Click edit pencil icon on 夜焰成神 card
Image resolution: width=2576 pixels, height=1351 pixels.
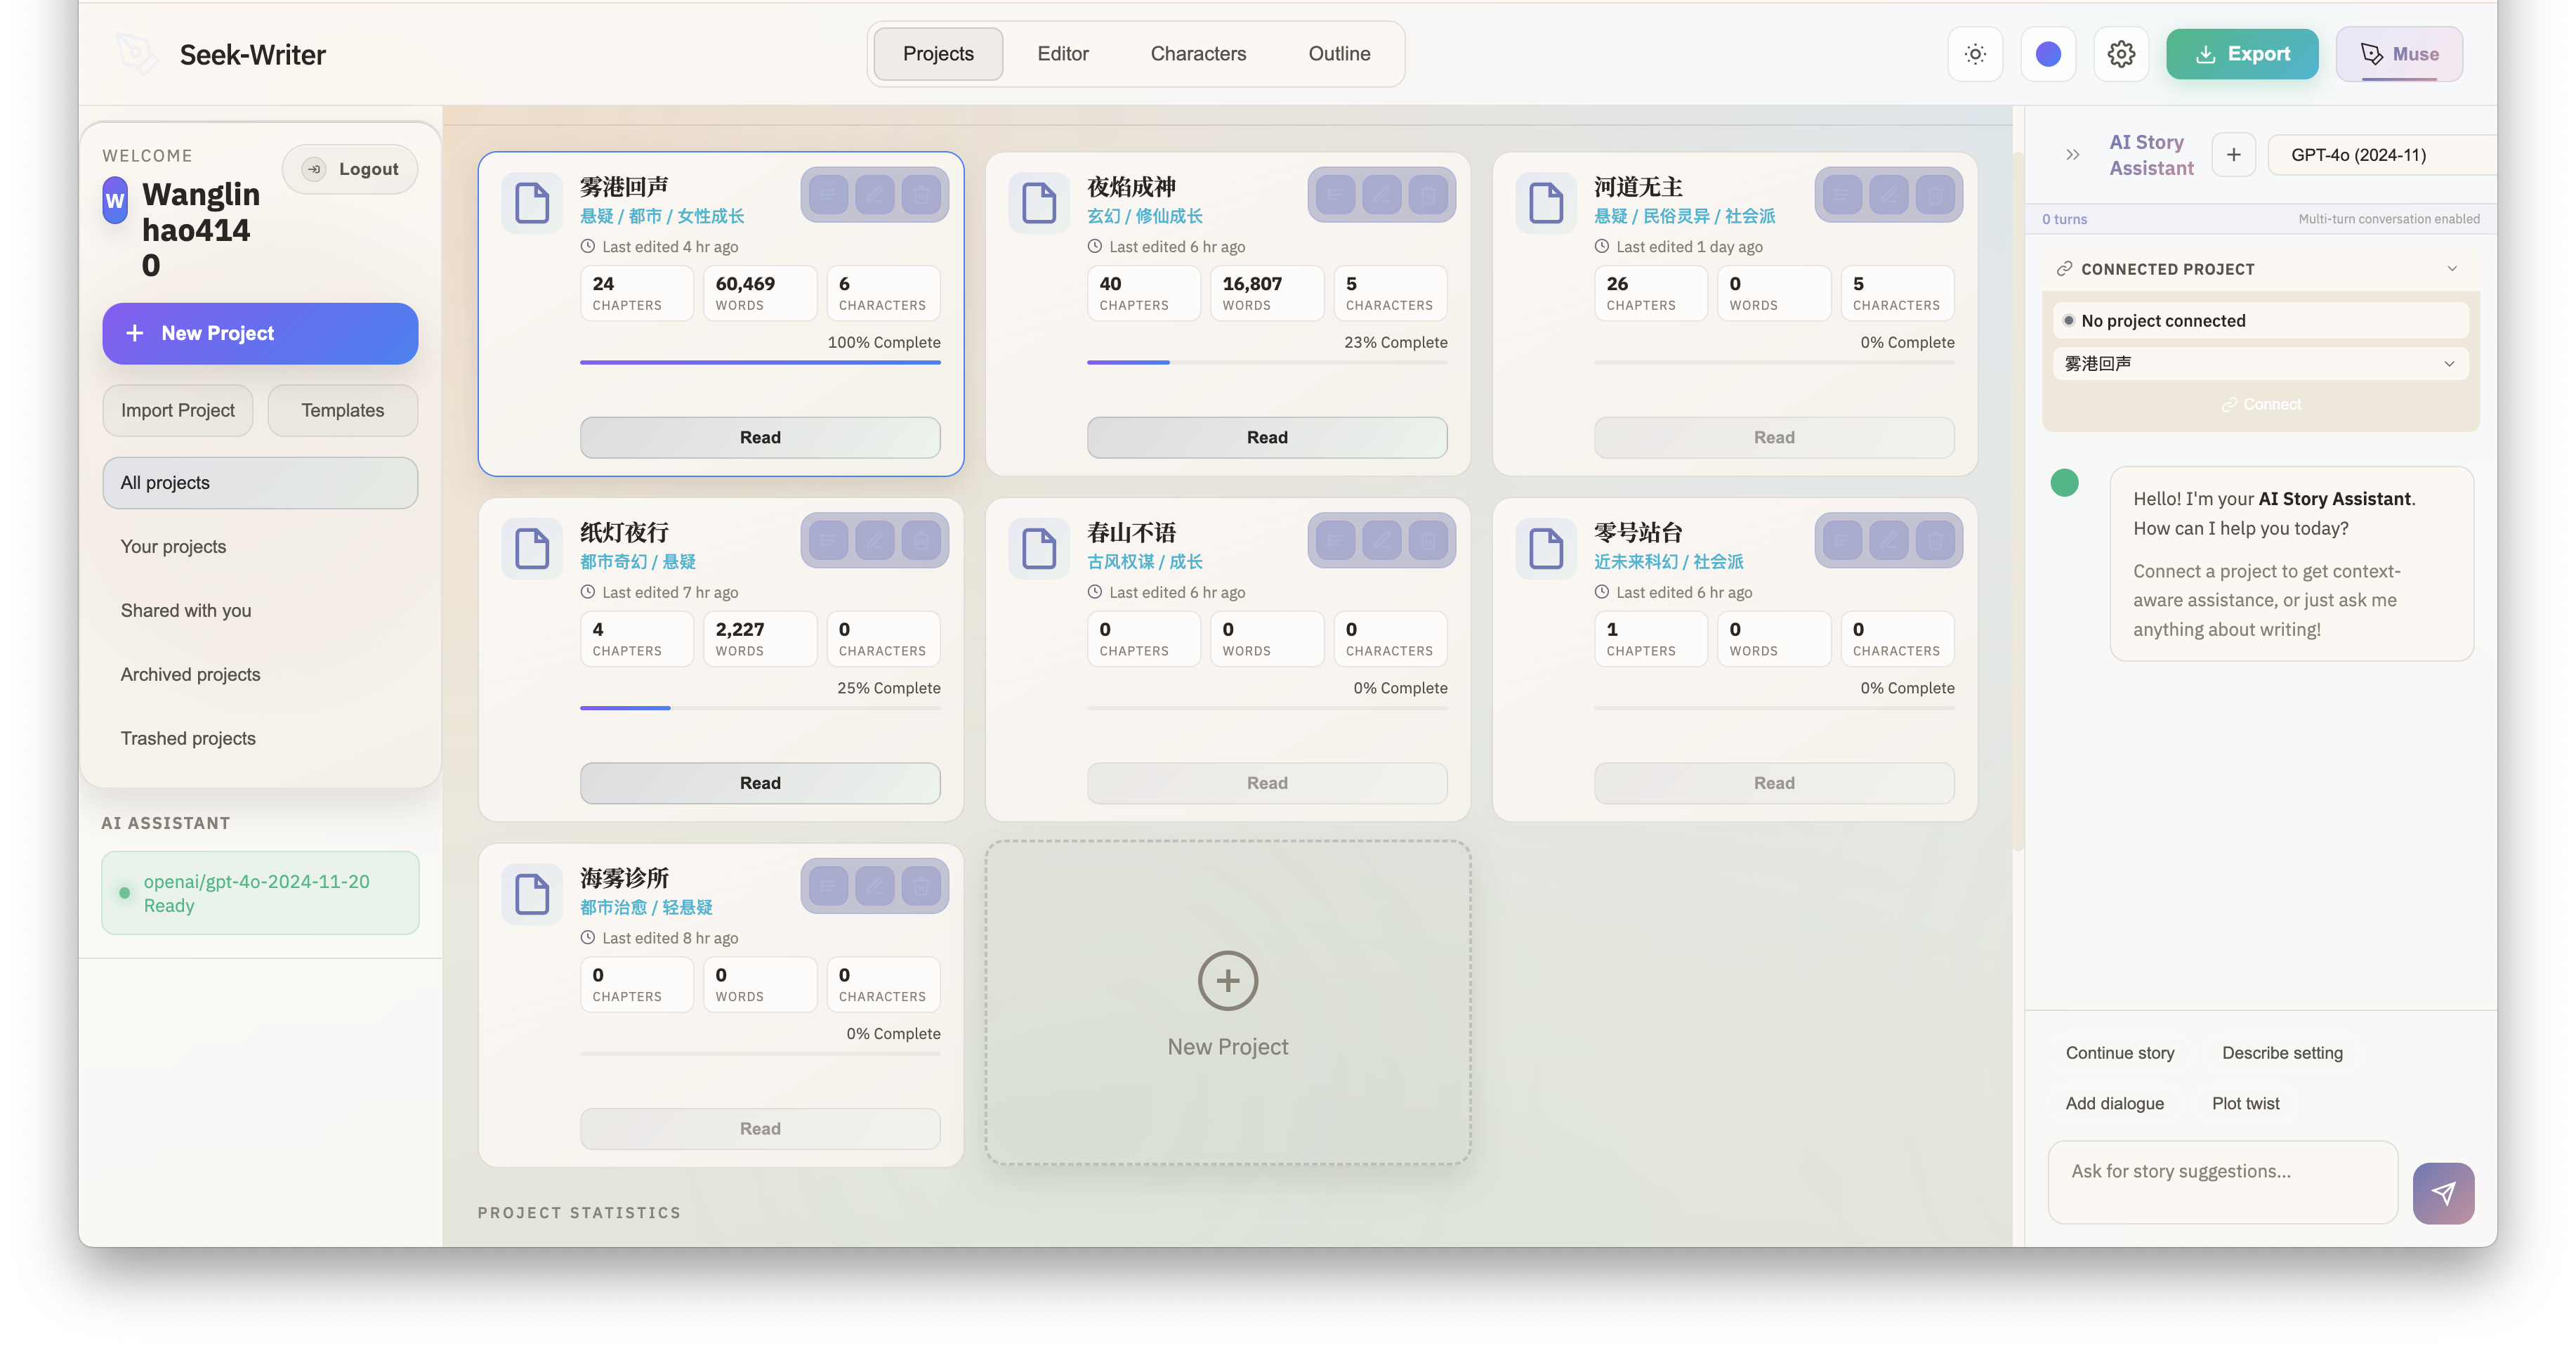[1382, 195]
